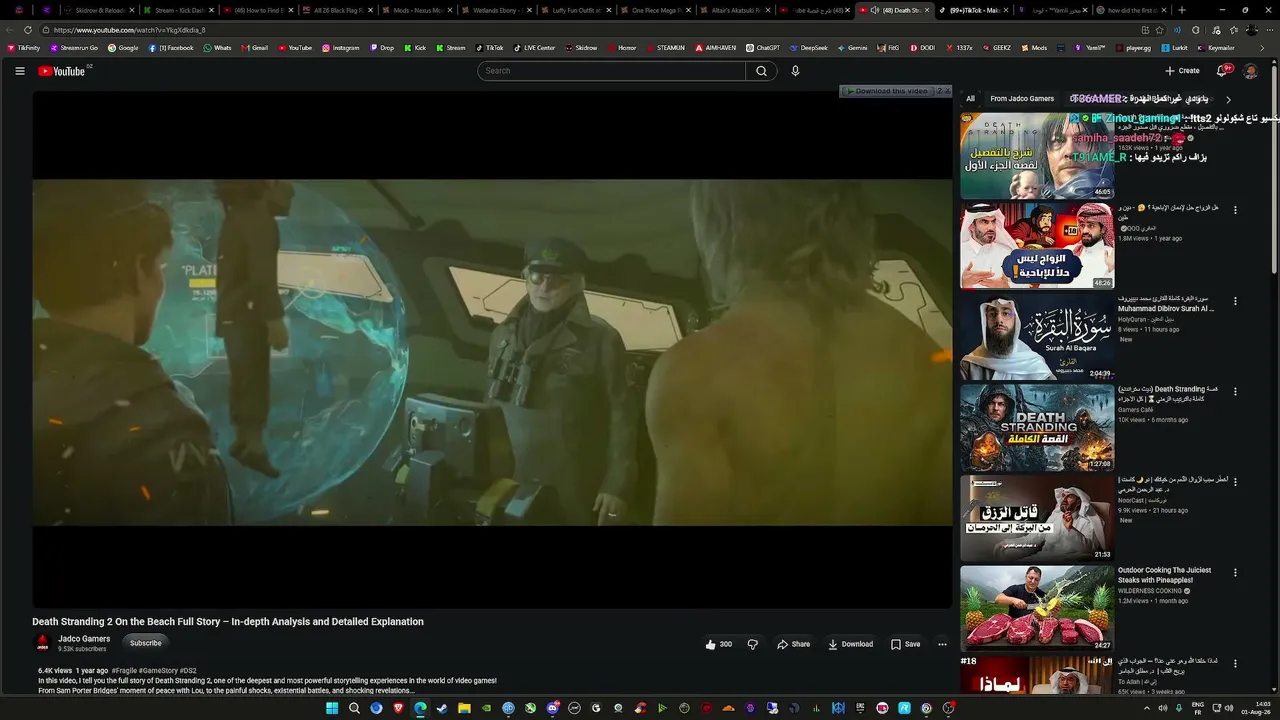Click the Death Stranding video player

[x=492, y=350]
